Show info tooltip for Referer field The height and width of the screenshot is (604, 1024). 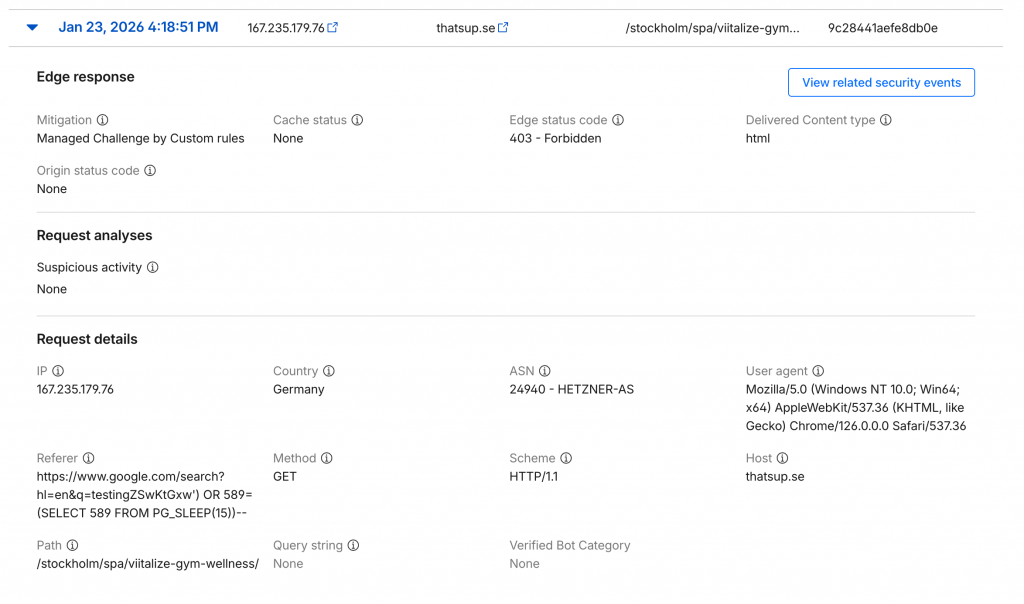88,458
